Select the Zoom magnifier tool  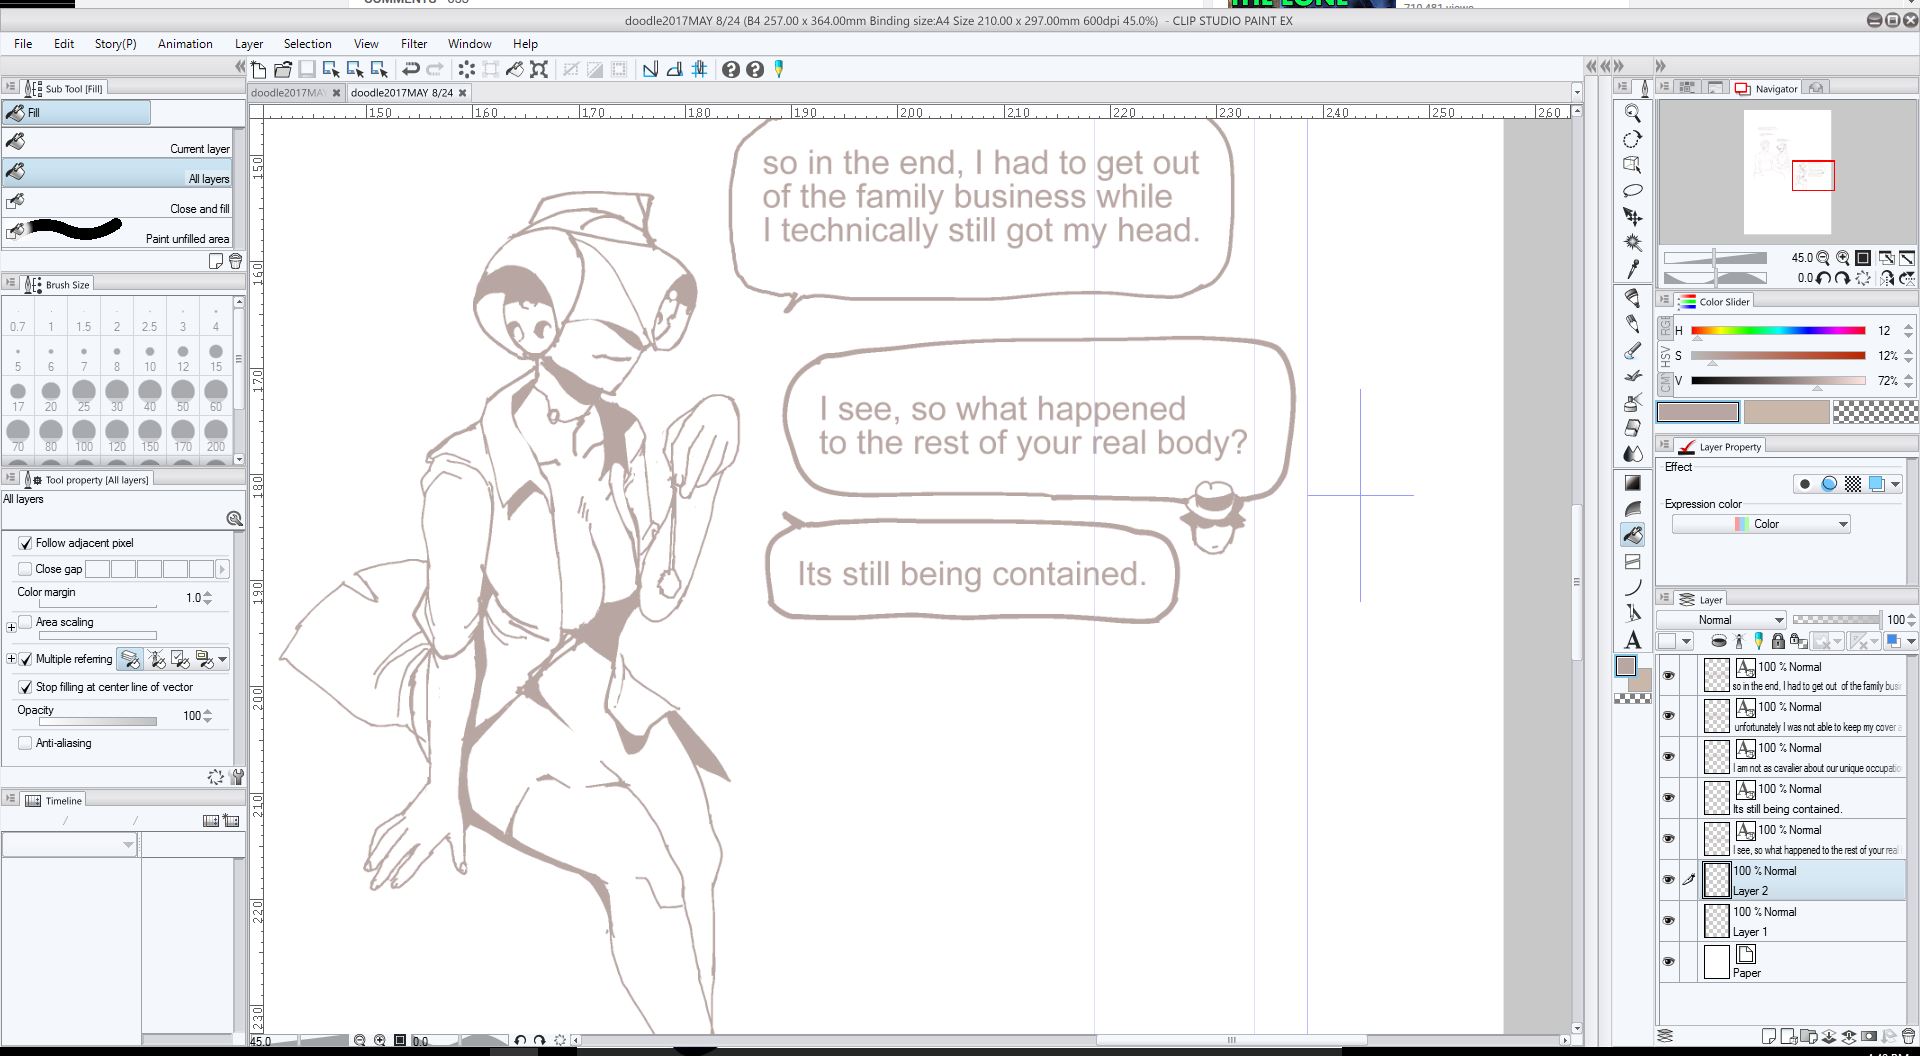(x=1632, y=113)
